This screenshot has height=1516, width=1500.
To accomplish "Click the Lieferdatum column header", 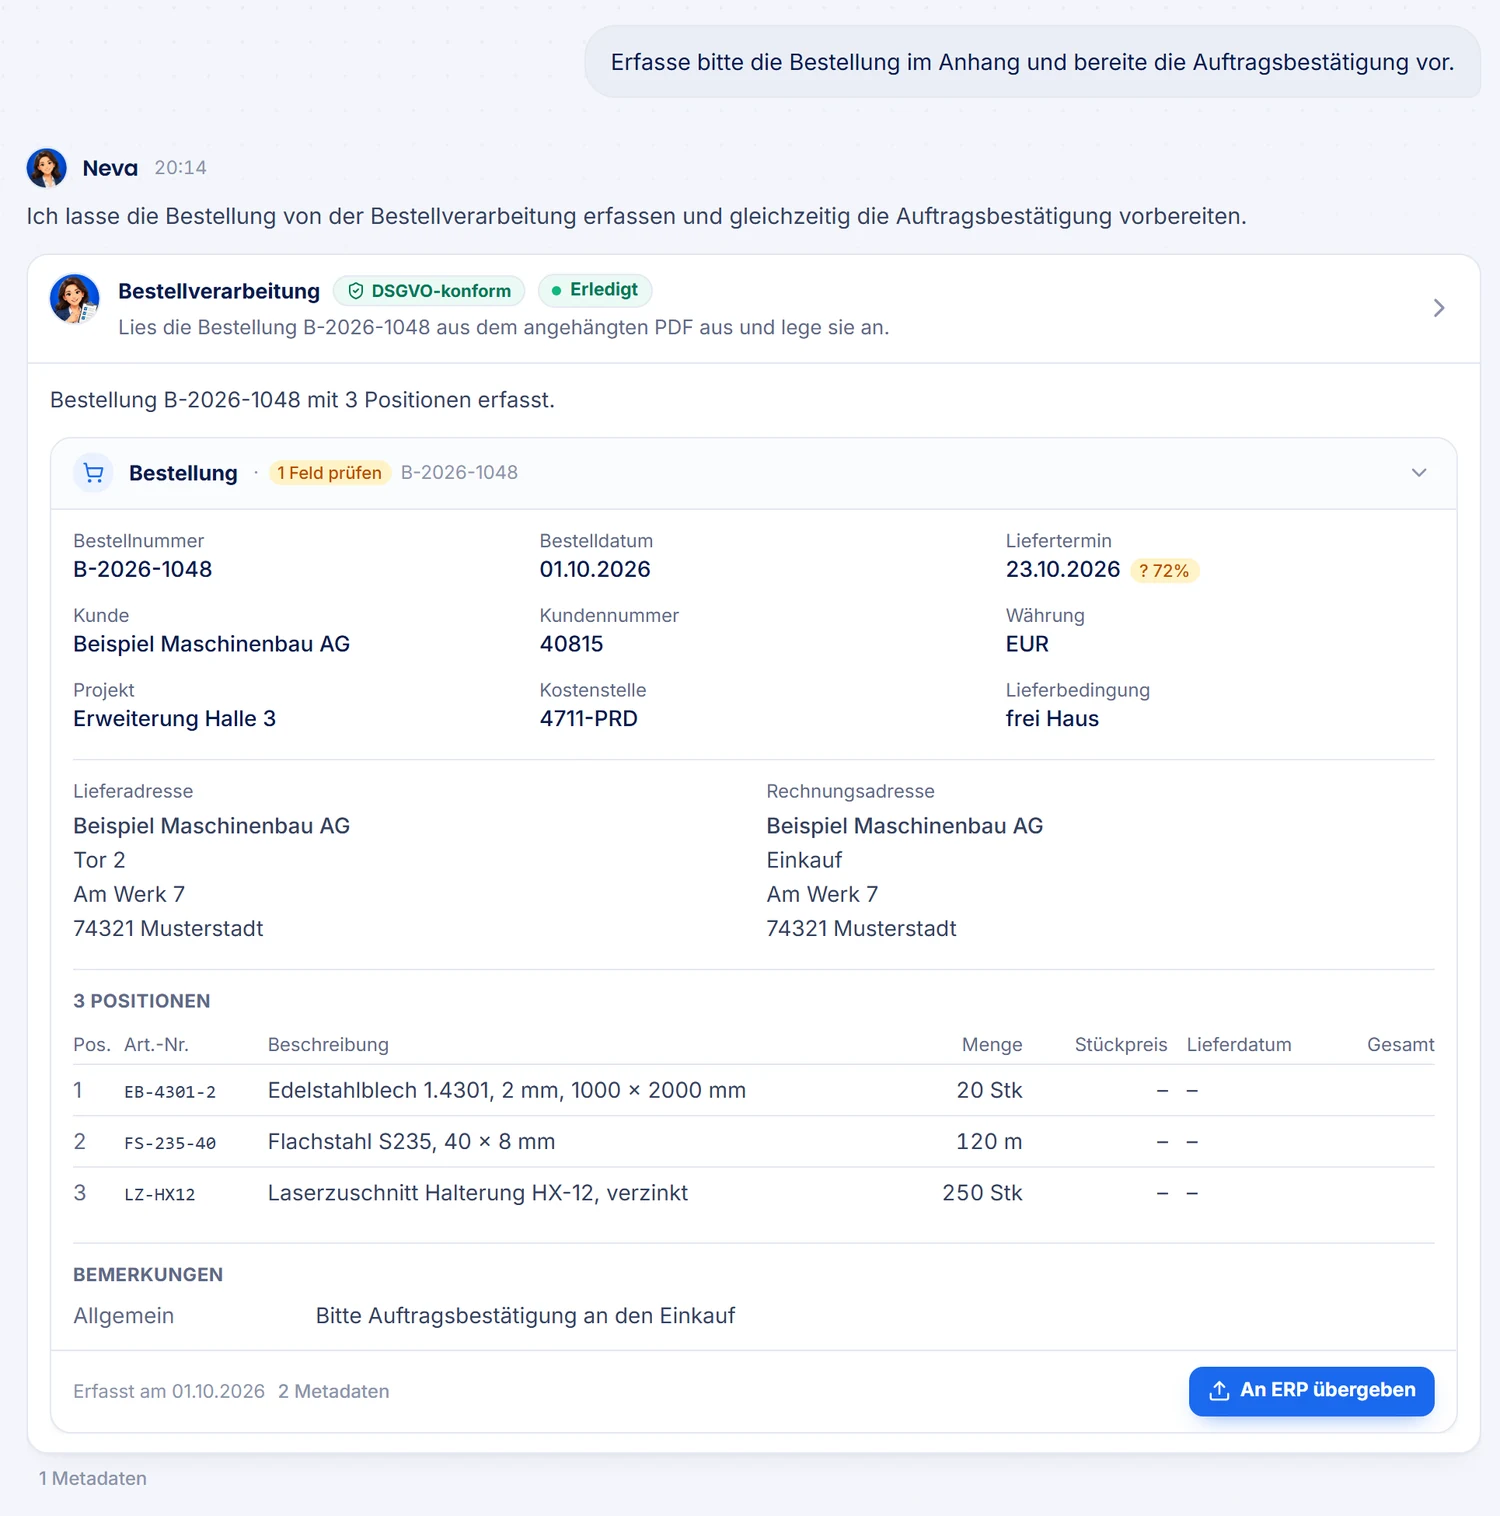I will [1239, 1045].
